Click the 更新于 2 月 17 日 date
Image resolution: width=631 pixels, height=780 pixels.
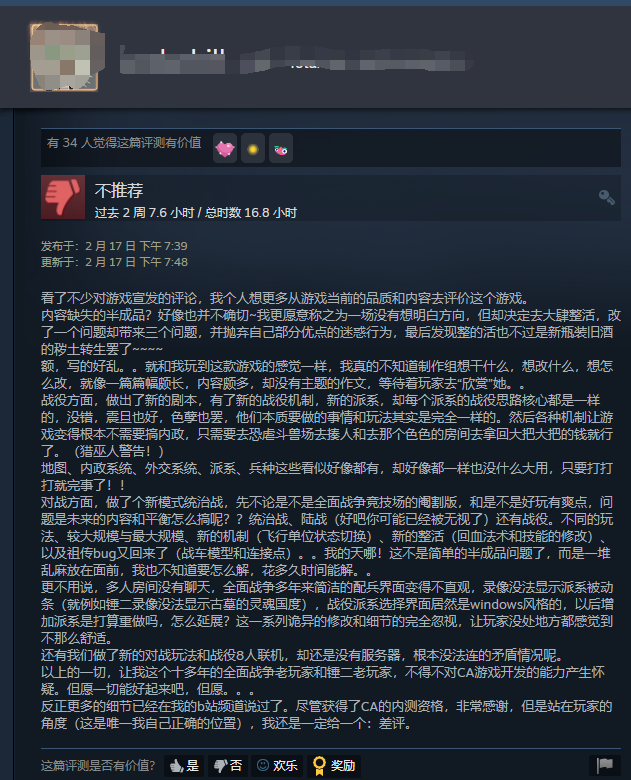point(114,262)
